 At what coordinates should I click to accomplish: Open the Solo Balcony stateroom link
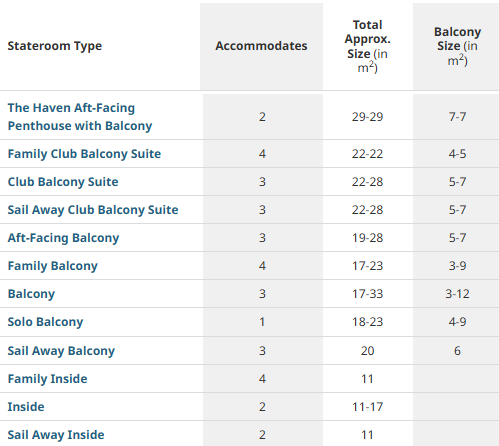click(45, 322)
